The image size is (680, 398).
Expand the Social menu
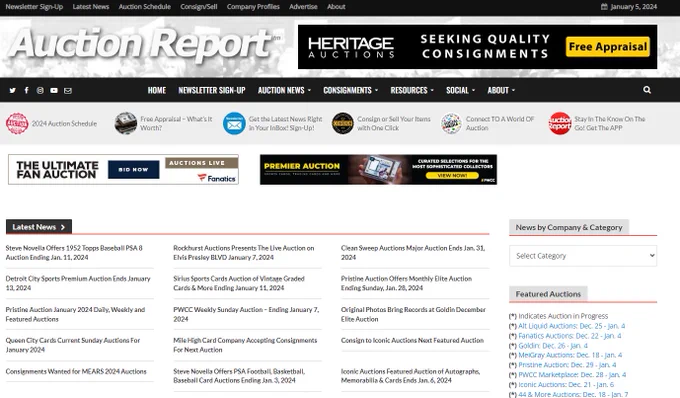pos(461,90)
